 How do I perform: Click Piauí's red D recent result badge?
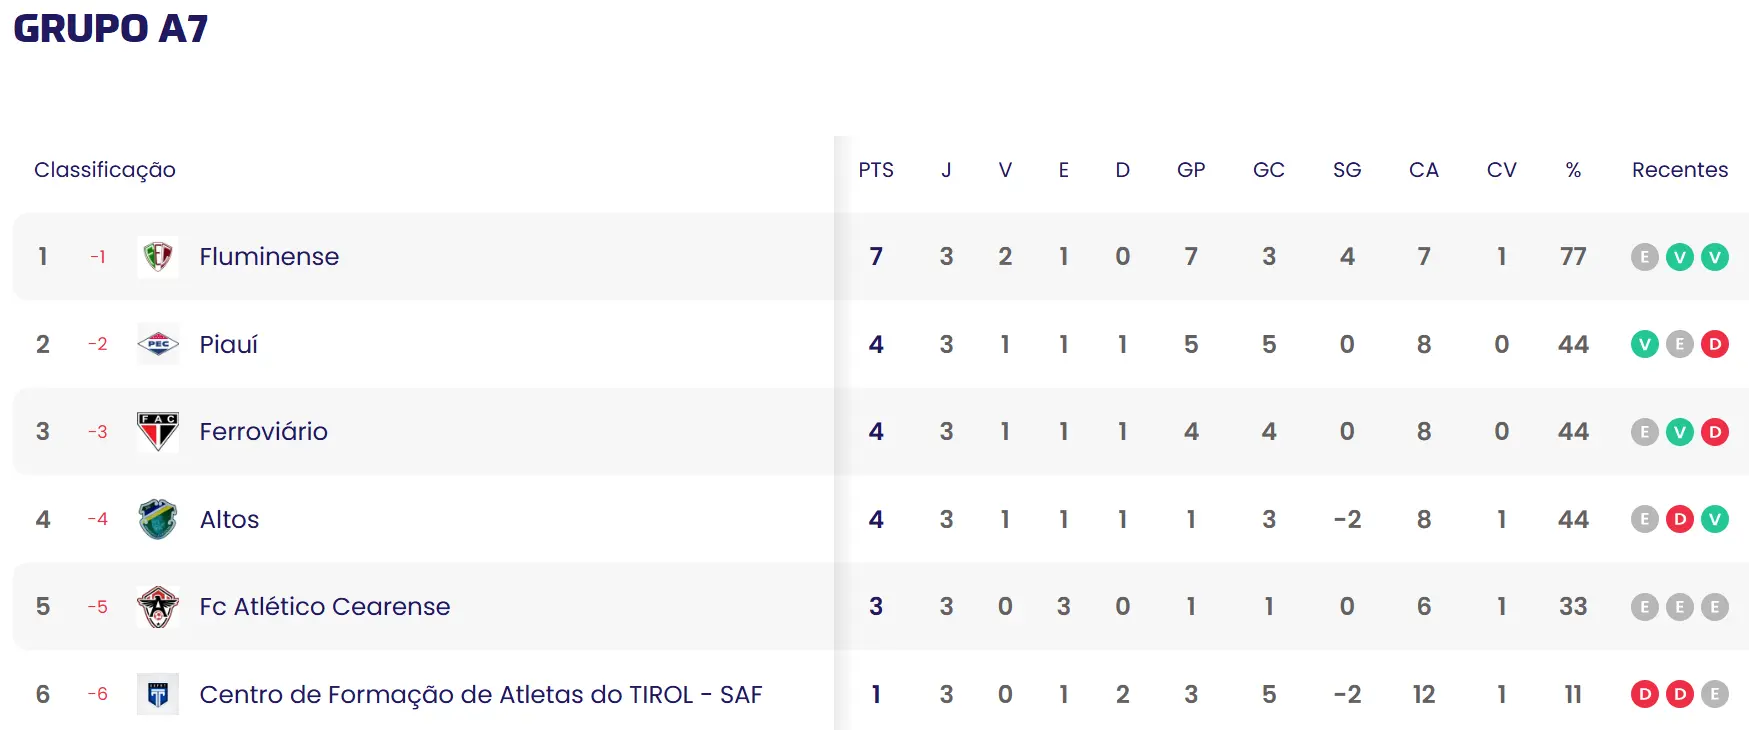[x=1714, y=344]
